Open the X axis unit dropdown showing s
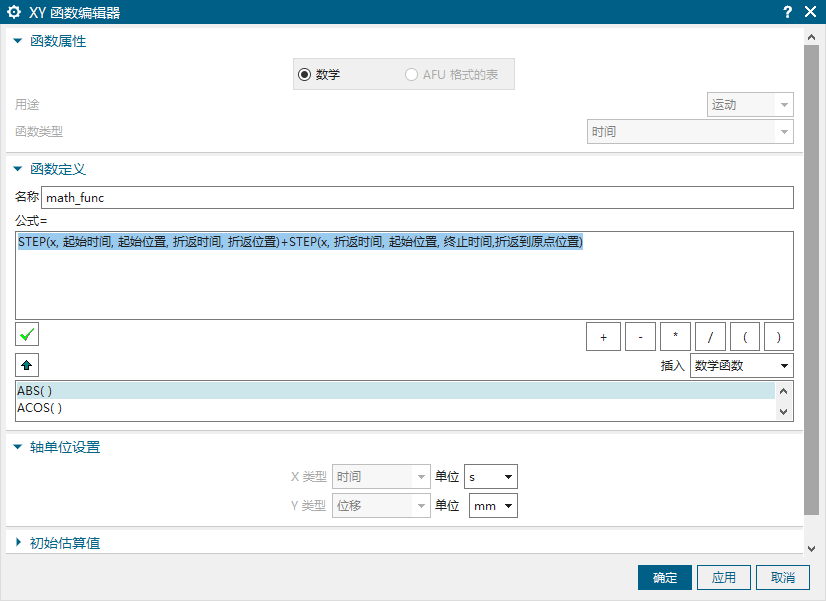This screenshot has height=601, width=826. (x=492, y=477)
